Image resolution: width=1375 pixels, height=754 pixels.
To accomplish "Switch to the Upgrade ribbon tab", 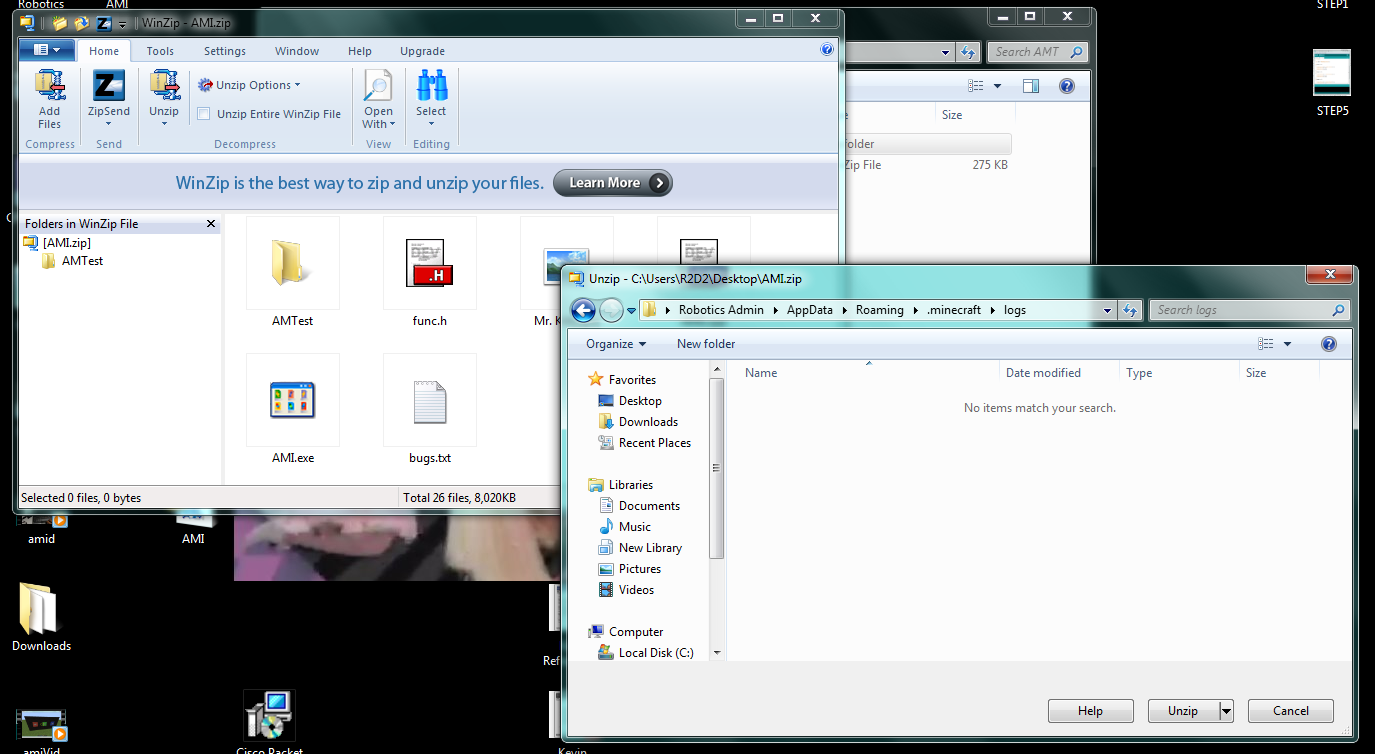I will 423,51.
